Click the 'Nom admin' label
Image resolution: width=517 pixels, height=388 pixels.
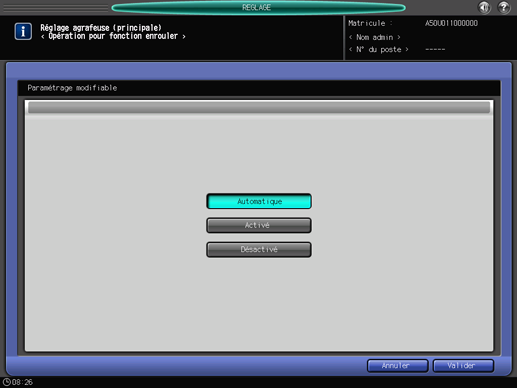[374, 37]
